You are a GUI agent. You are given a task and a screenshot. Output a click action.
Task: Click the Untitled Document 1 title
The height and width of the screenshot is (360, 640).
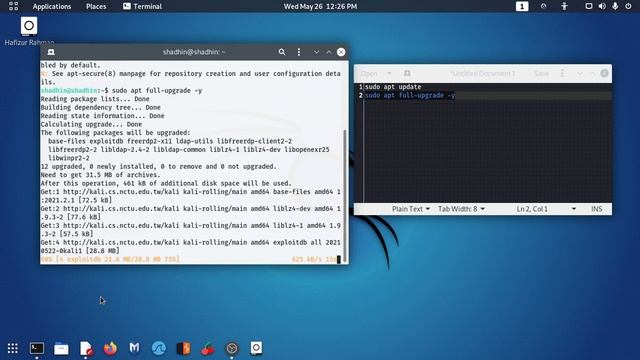point(482,73)
